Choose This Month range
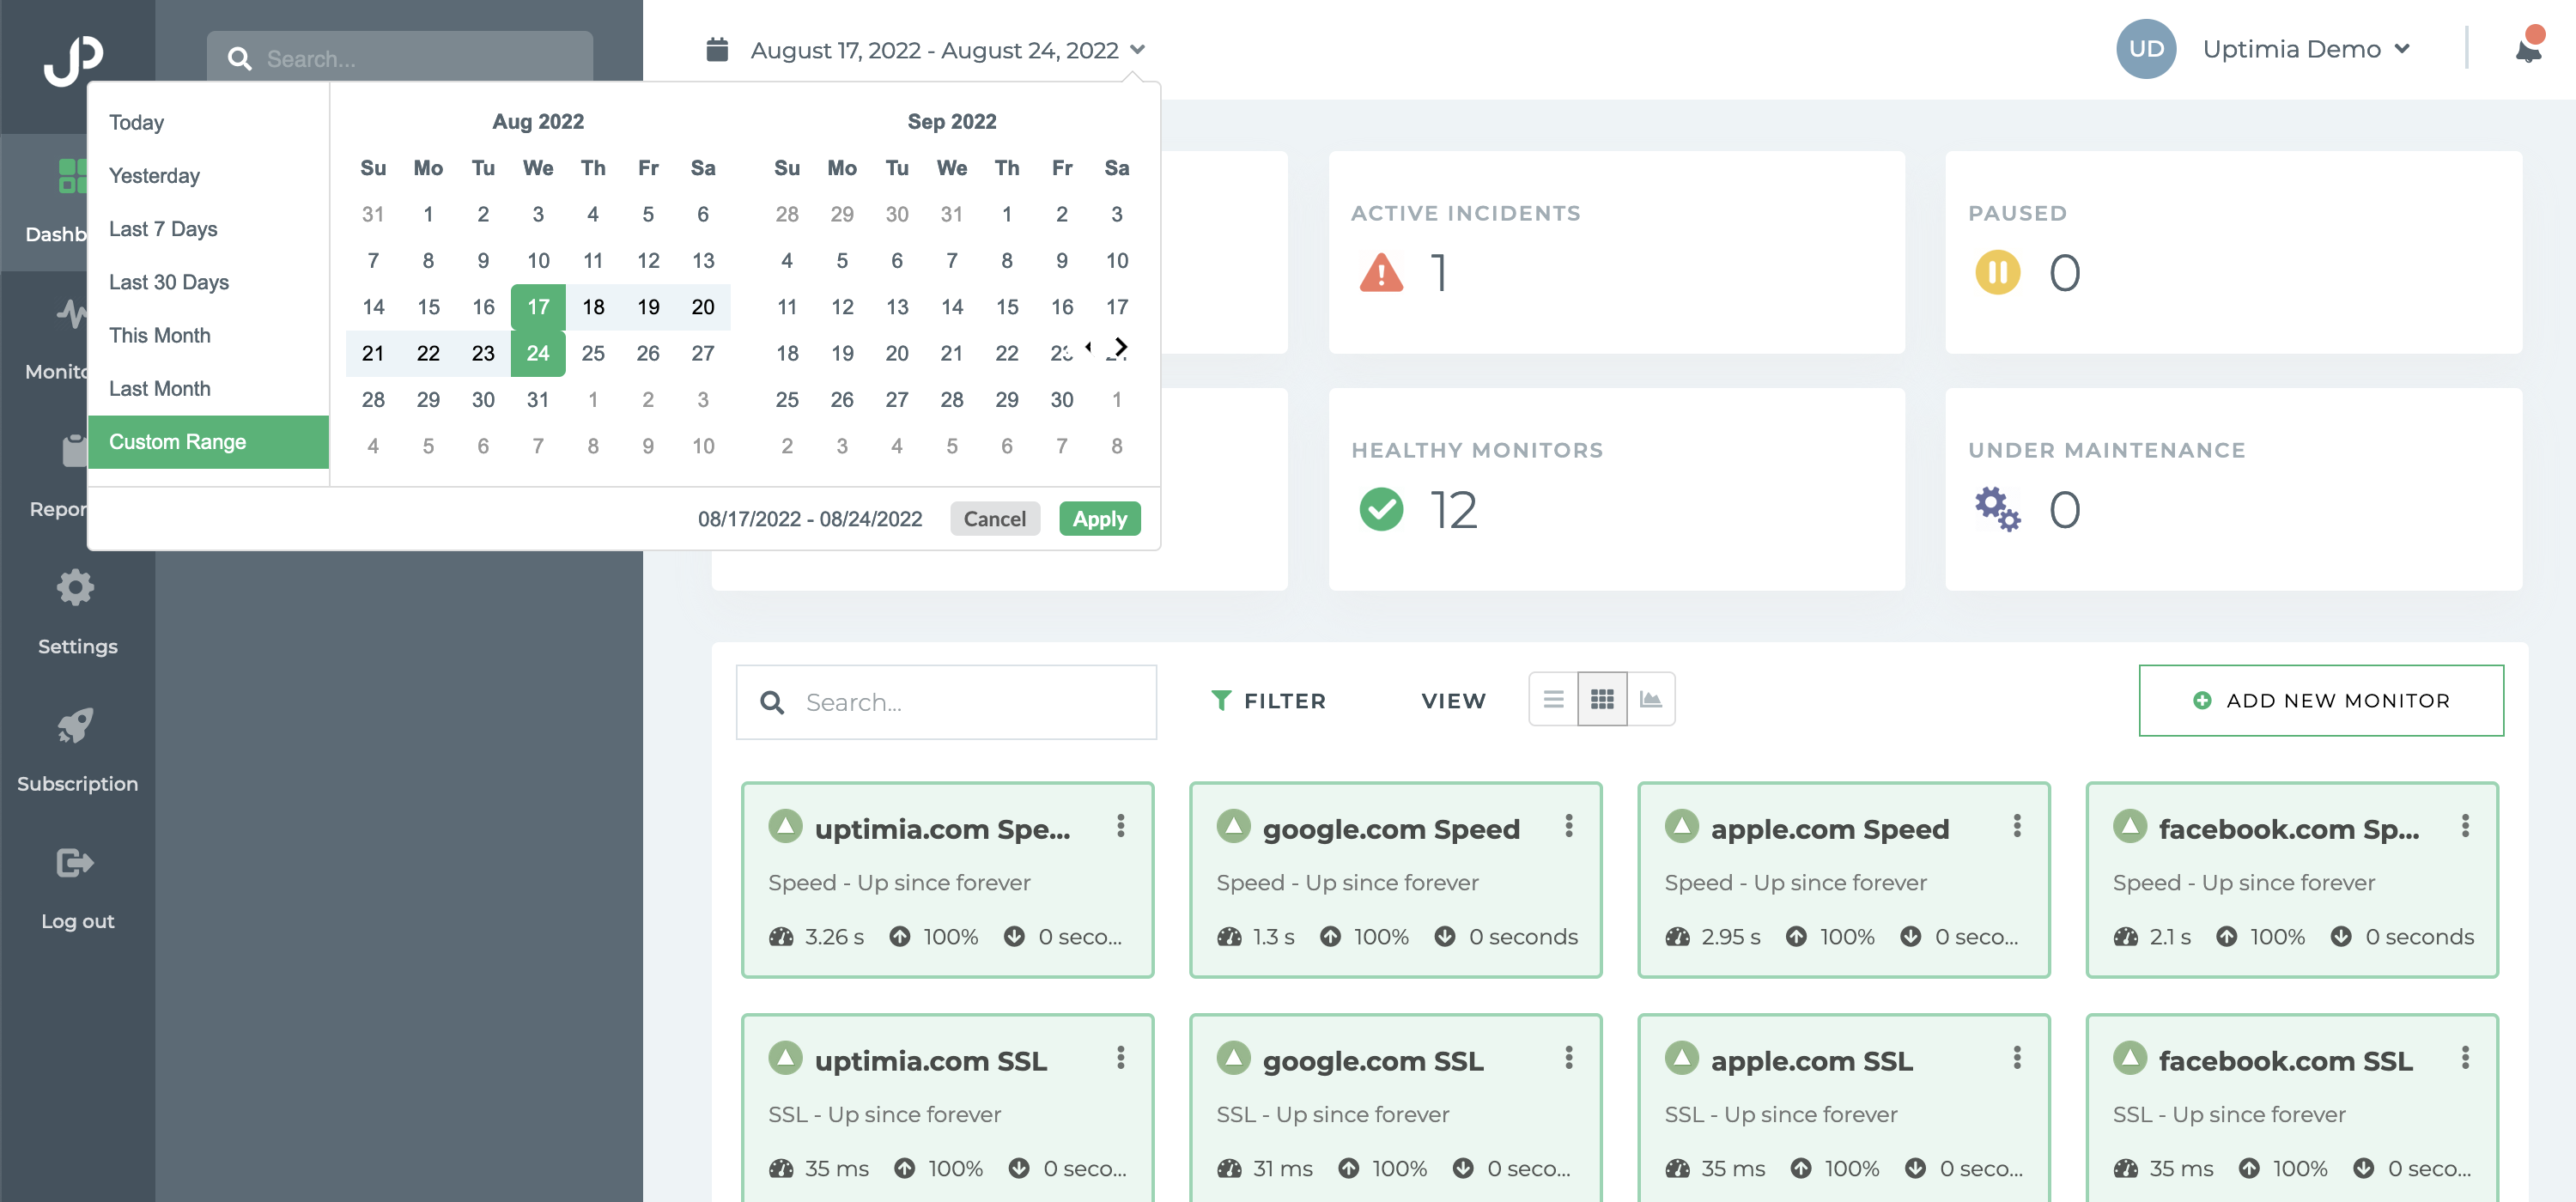This screenshot has width=2576, height=1202. tap(208, 335)
